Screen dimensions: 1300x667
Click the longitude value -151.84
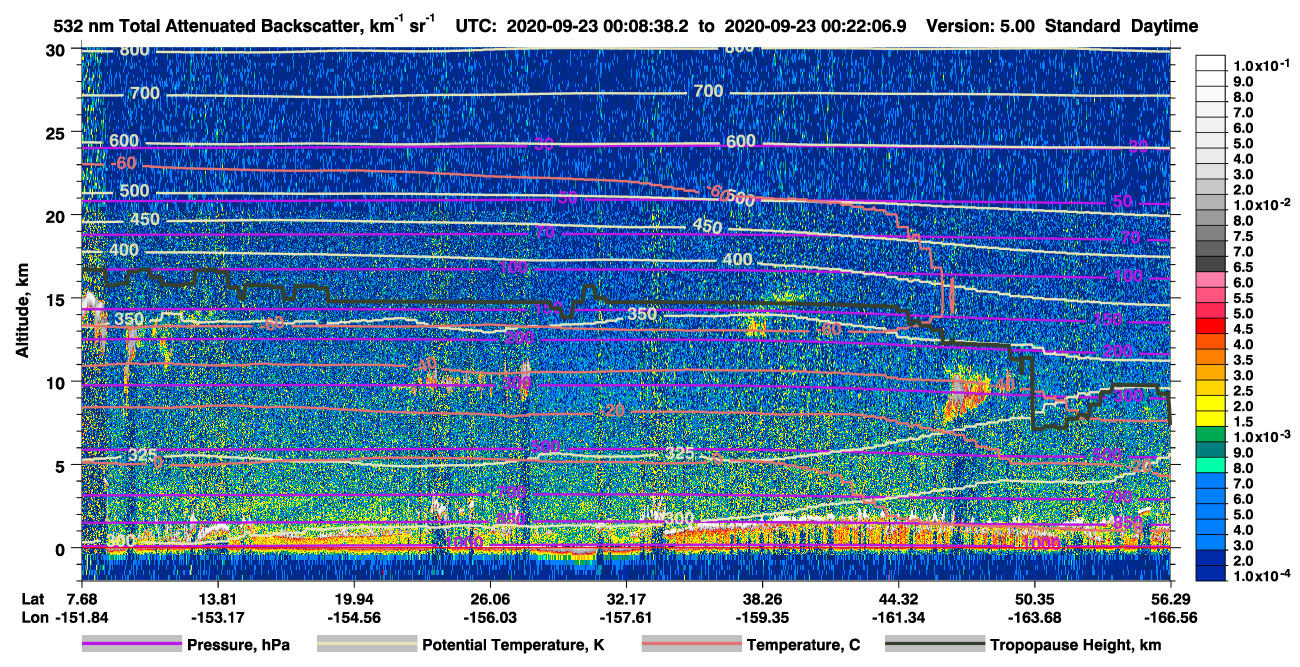pos(81,616)
